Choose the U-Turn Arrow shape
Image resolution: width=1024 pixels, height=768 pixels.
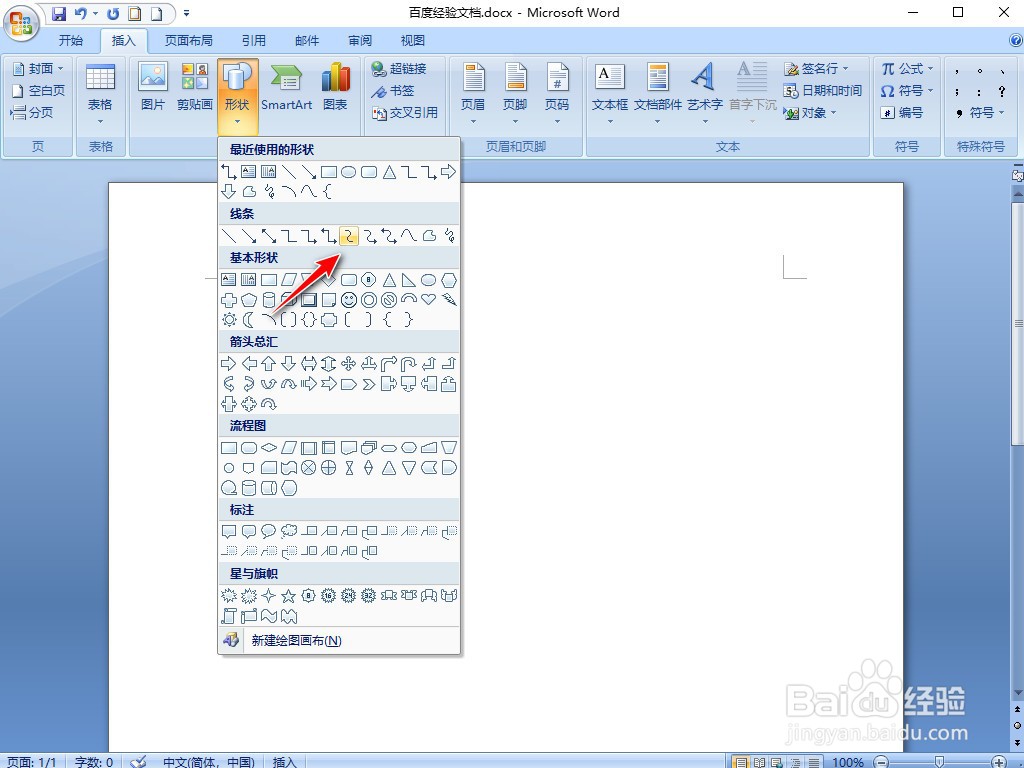(409, 364)
